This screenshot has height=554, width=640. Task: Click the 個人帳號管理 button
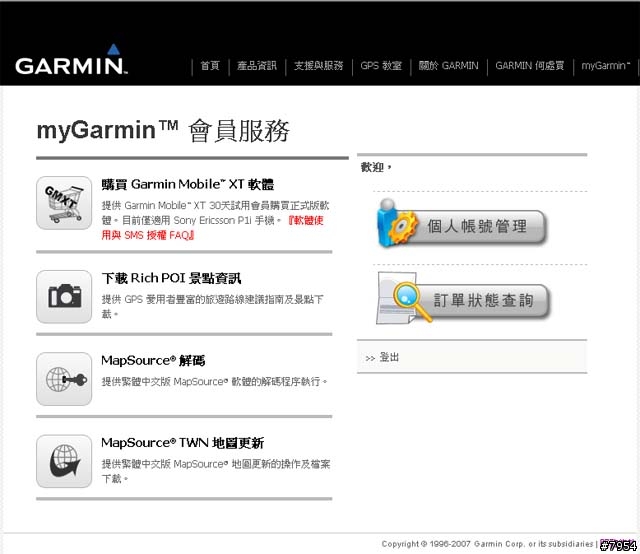[462, 225]
